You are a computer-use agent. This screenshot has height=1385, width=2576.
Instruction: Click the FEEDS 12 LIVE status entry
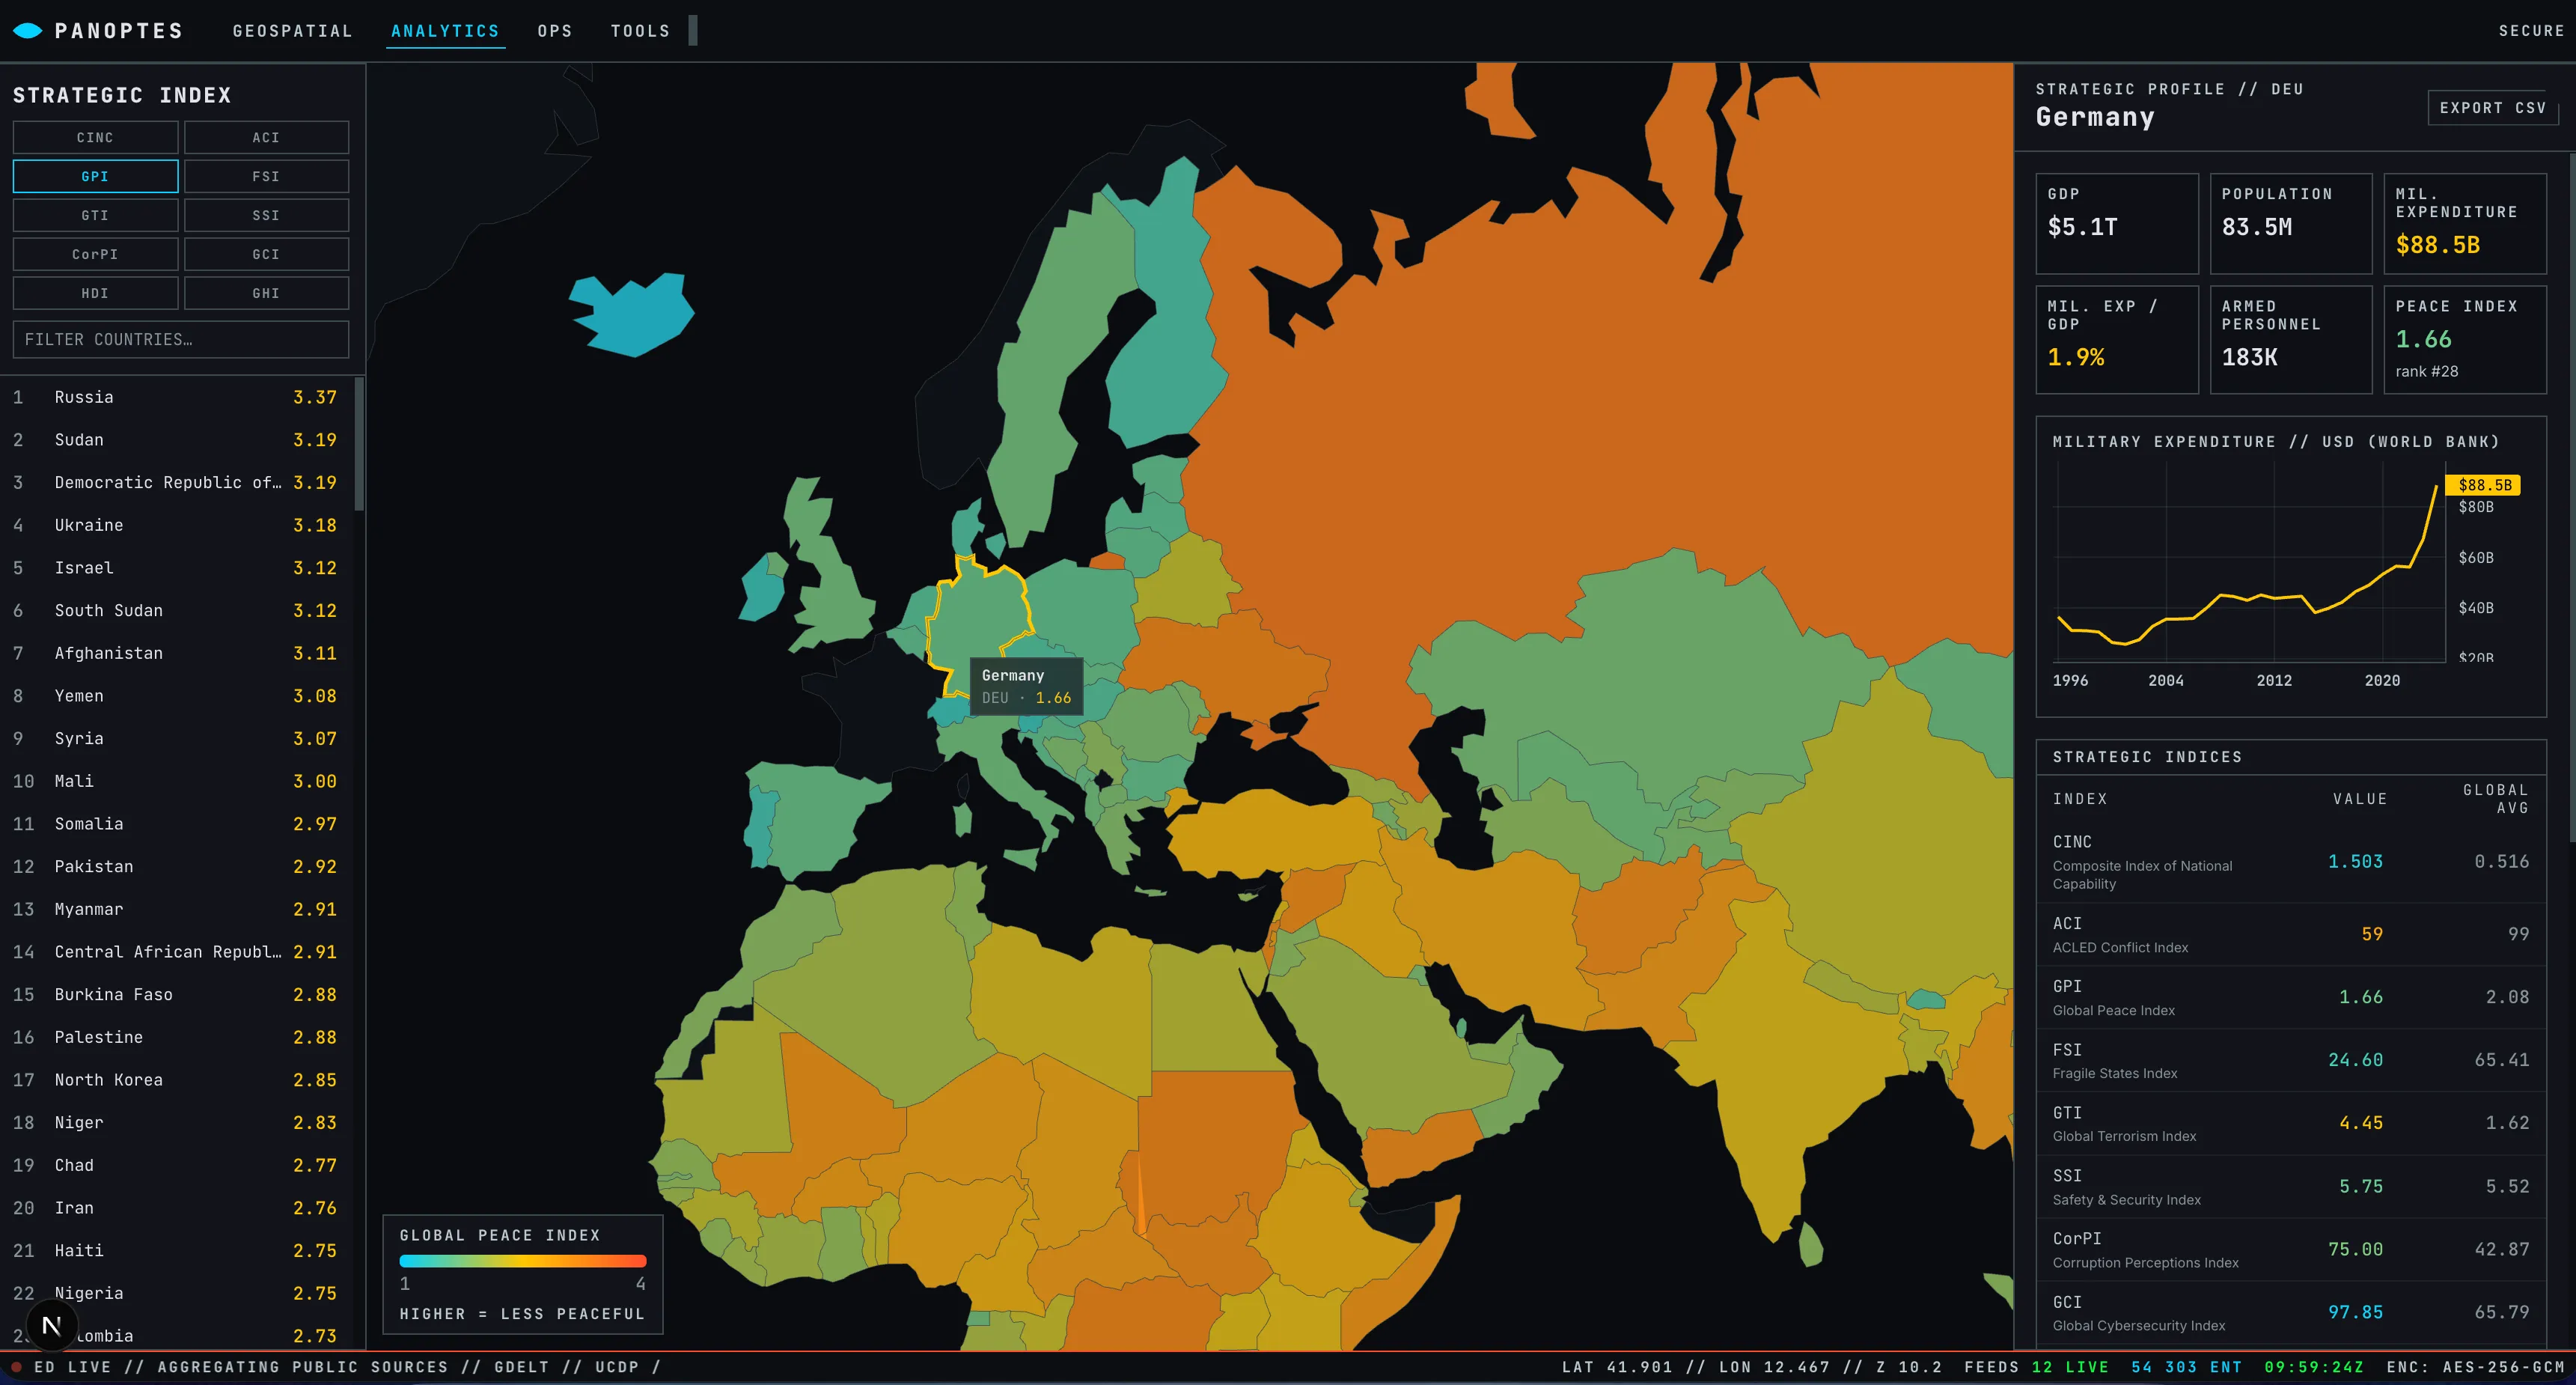click(2036, 1367)
